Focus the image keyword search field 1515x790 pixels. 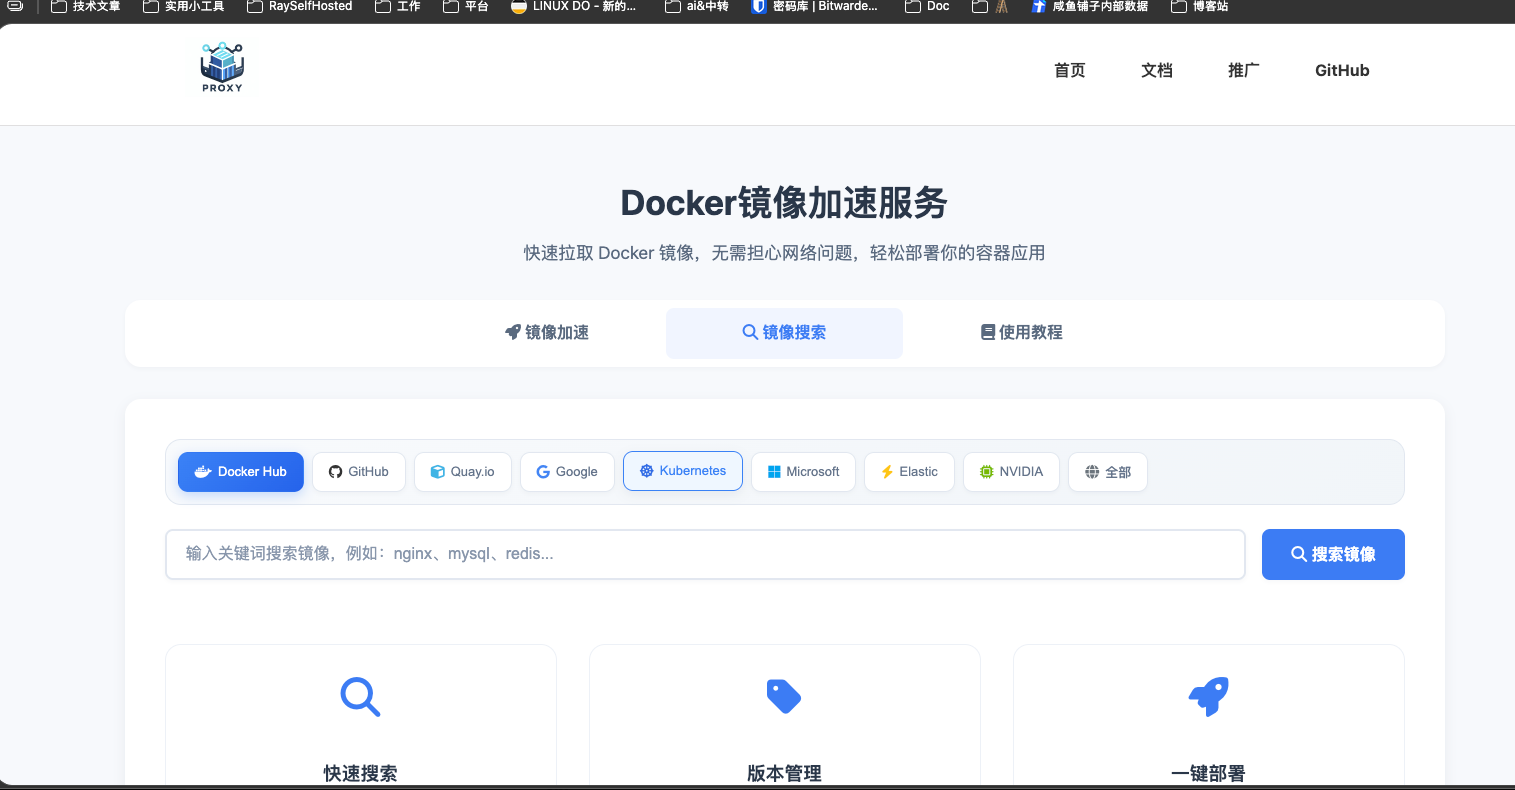705,554
